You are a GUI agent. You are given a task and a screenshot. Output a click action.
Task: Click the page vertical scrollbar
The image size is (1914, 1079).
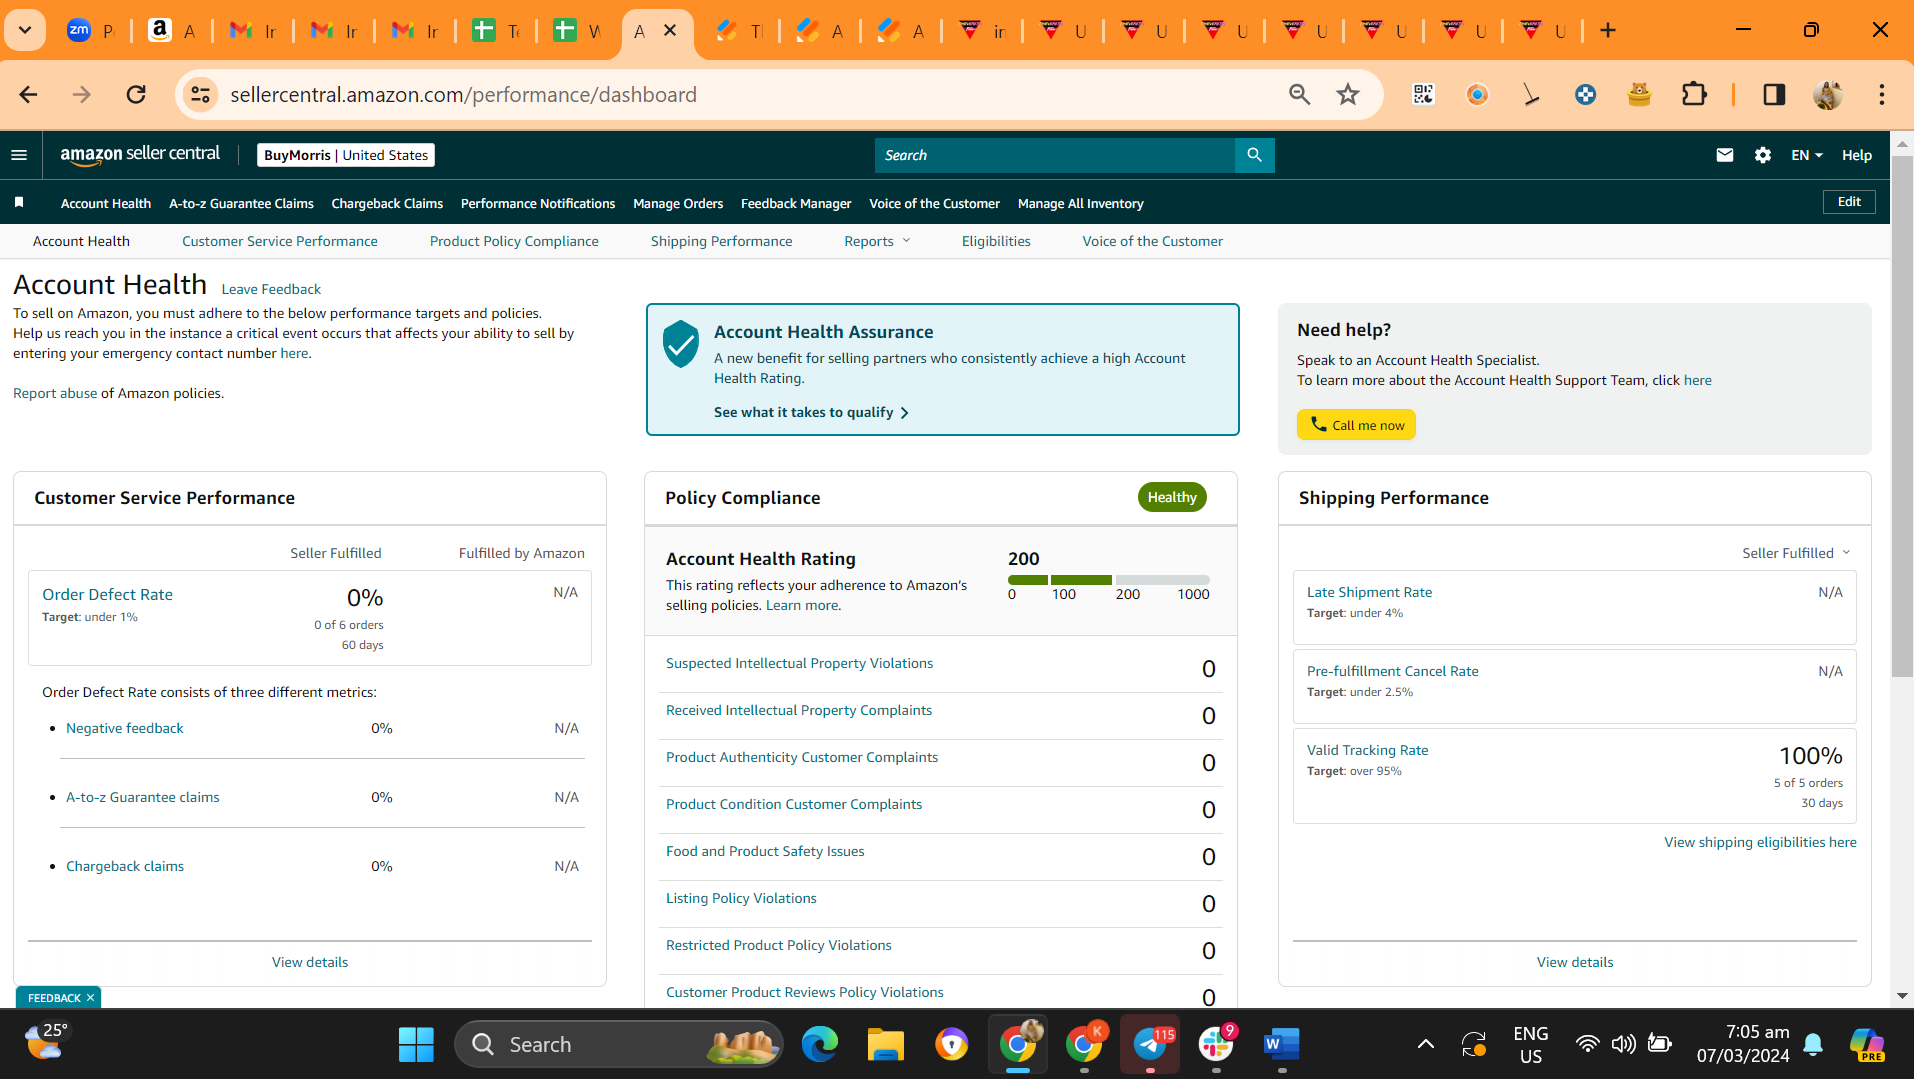pyautogui.click(x=1902, y=416)
